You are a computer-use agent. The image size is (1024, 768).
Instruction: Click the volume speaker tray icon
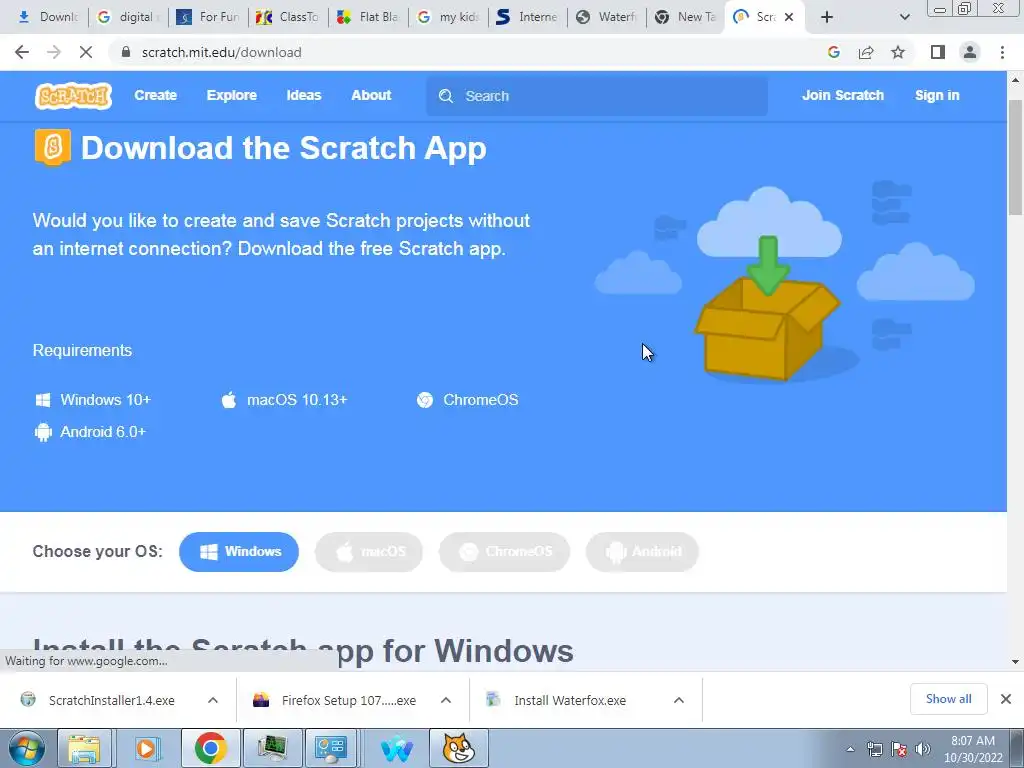(x=923, y=749)
